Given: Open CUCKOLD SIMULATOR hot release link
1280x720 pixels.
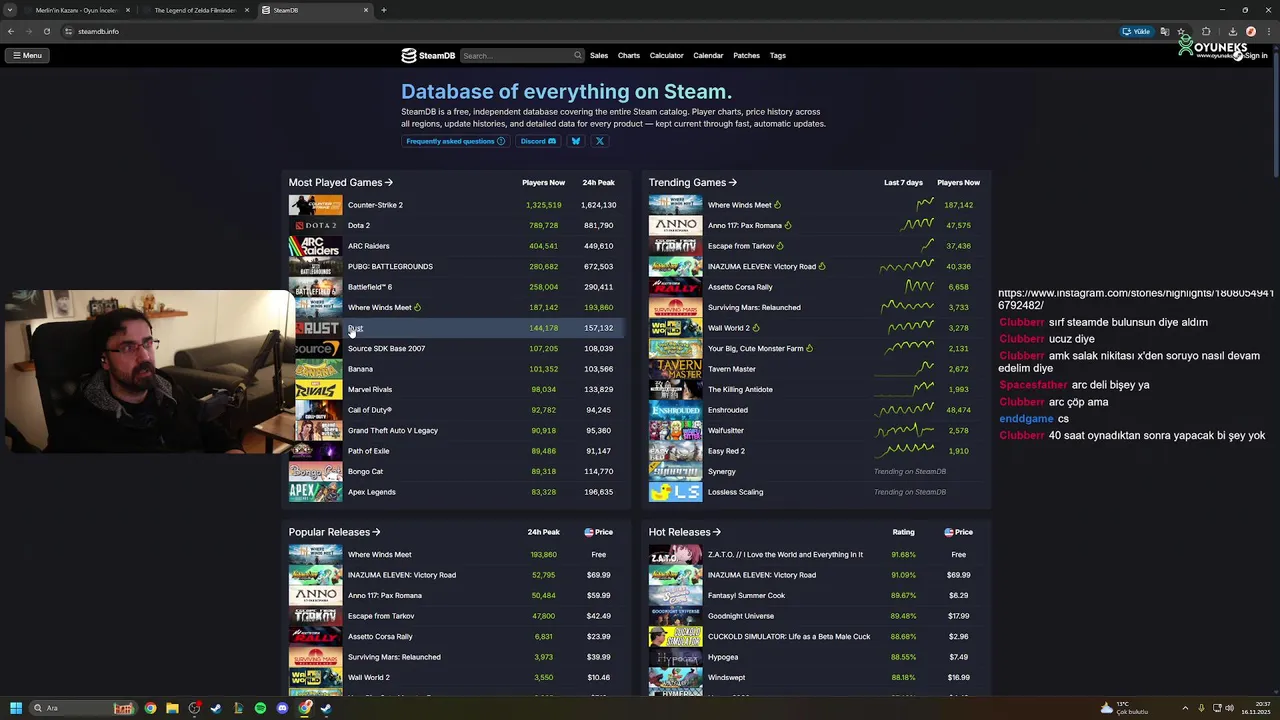Looking at the screenshot, I should [789, 636].
